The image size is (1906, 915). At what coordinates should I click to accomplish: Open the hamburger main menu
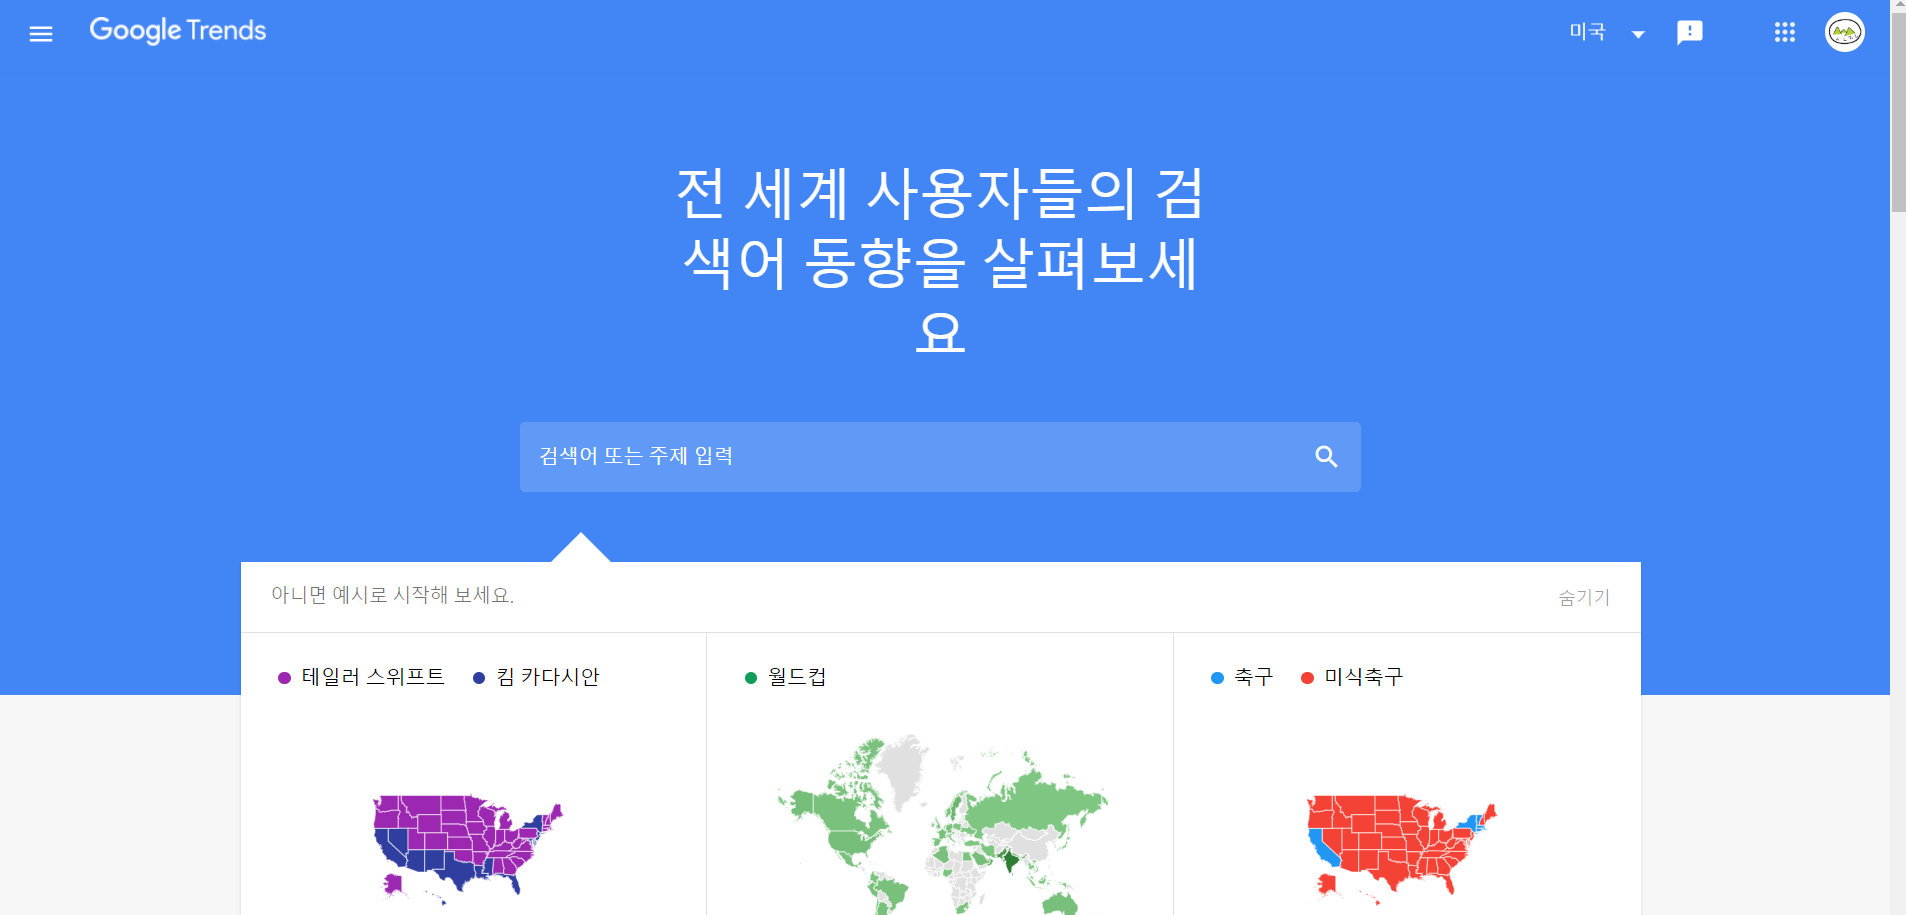click(x=41, y=34)
